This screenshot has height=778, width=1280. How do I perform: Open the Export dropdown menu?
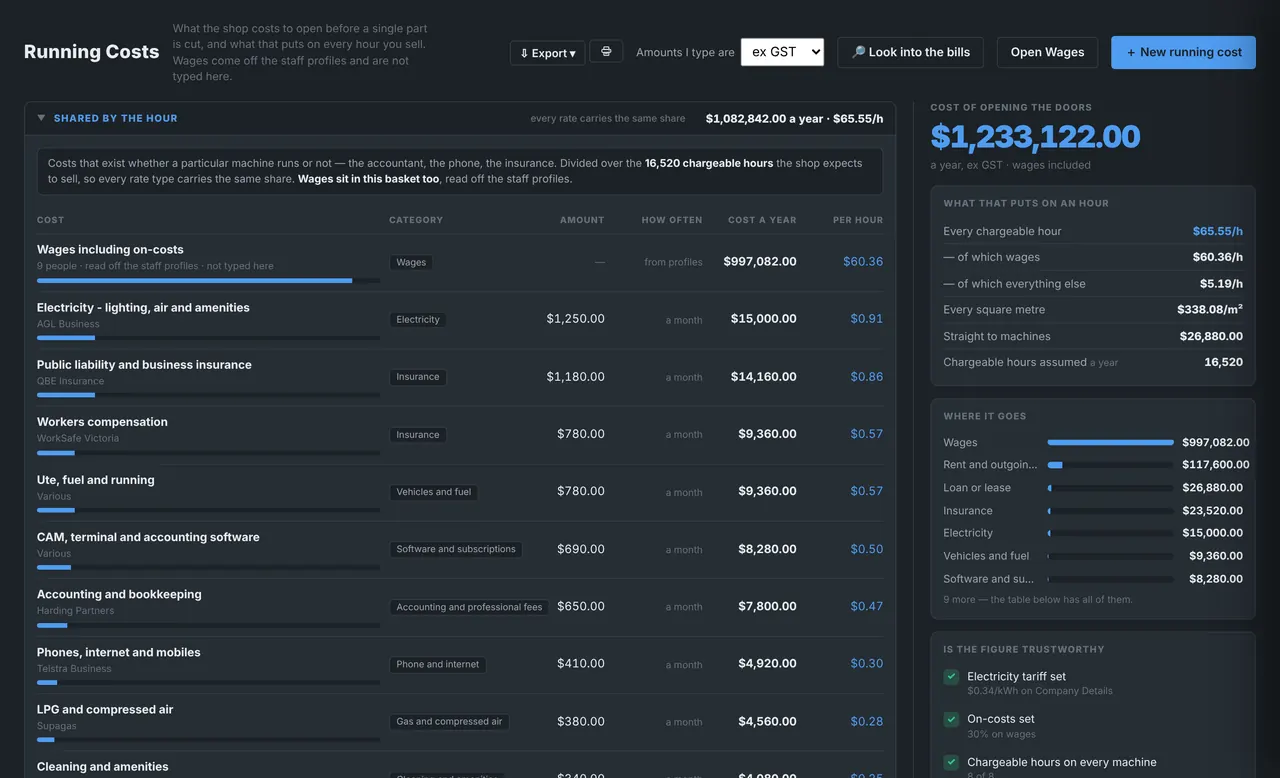(x=548, y=53)
